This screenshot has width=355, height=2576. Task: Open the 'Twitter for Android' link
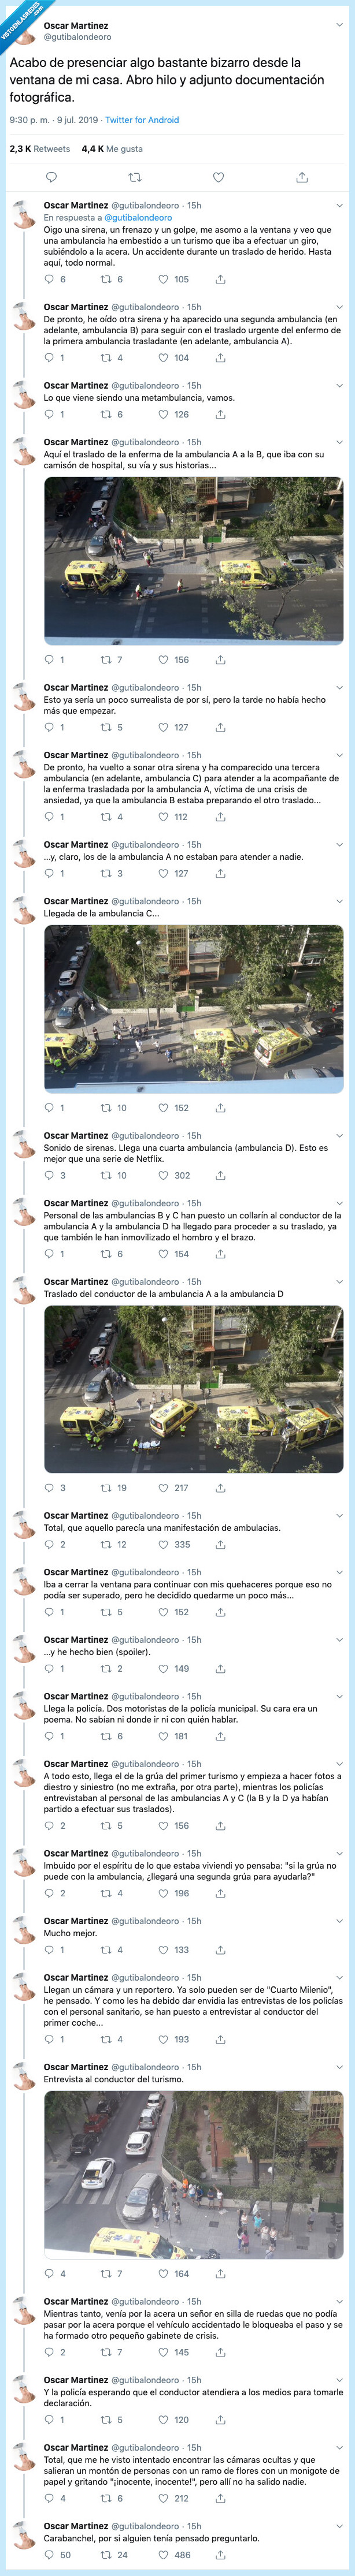142,120
